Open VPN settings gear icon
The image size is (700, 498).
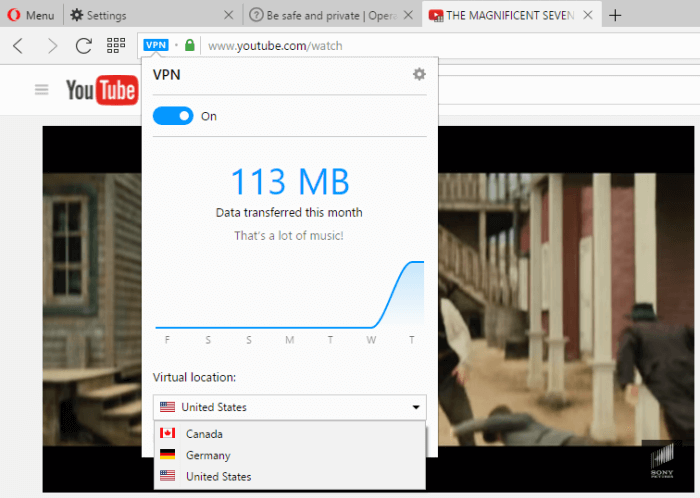(x=419, y=74)
